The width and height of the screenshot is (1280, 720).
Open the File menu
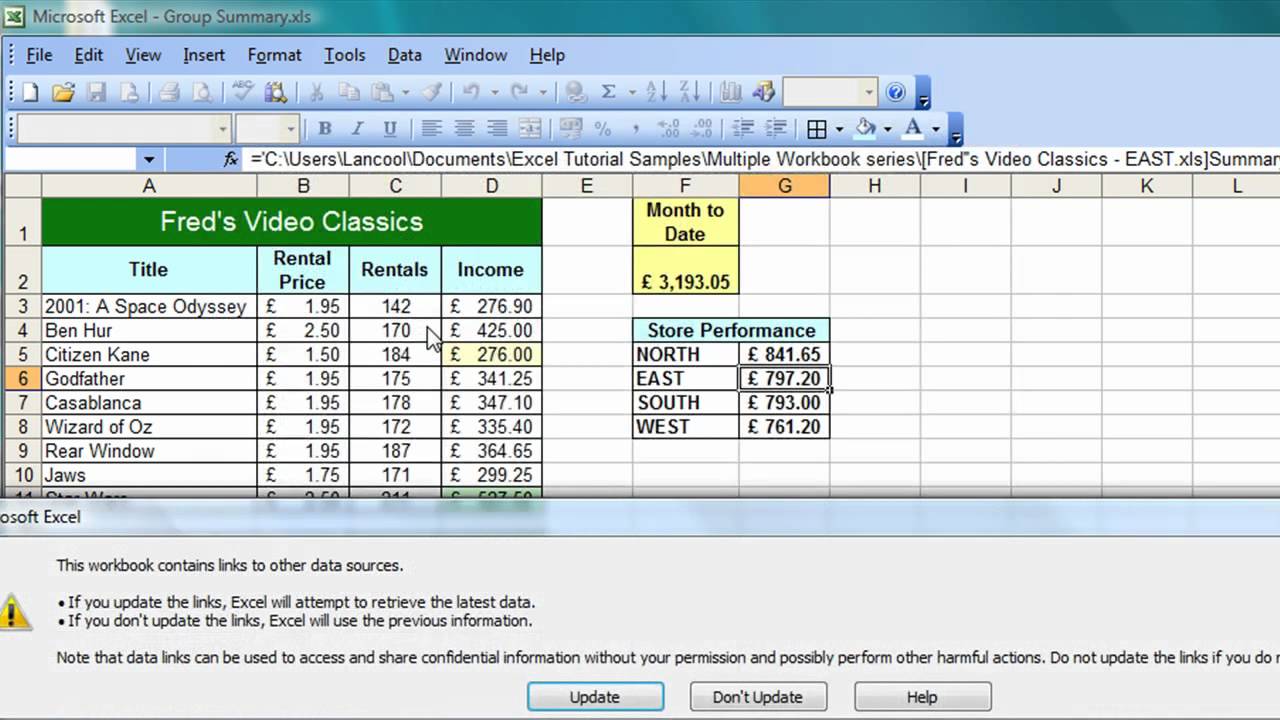(39, 55)
